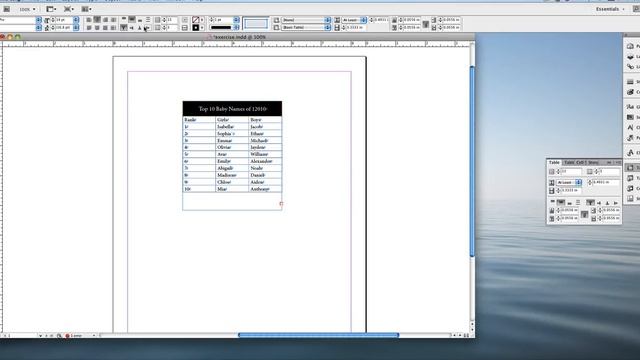Click the number of rows field in the Control panel

point(172,20)
